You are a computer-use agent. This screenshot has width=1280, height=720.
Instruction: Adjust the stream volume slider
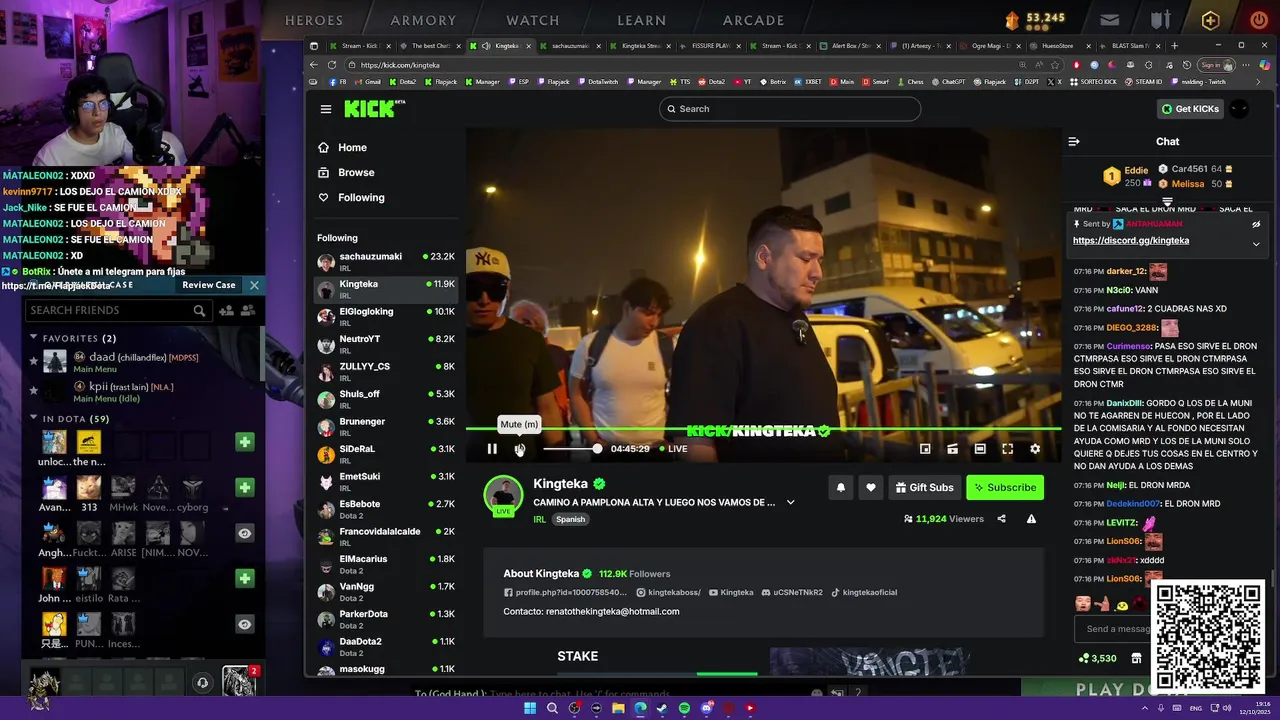pos(572,449)
